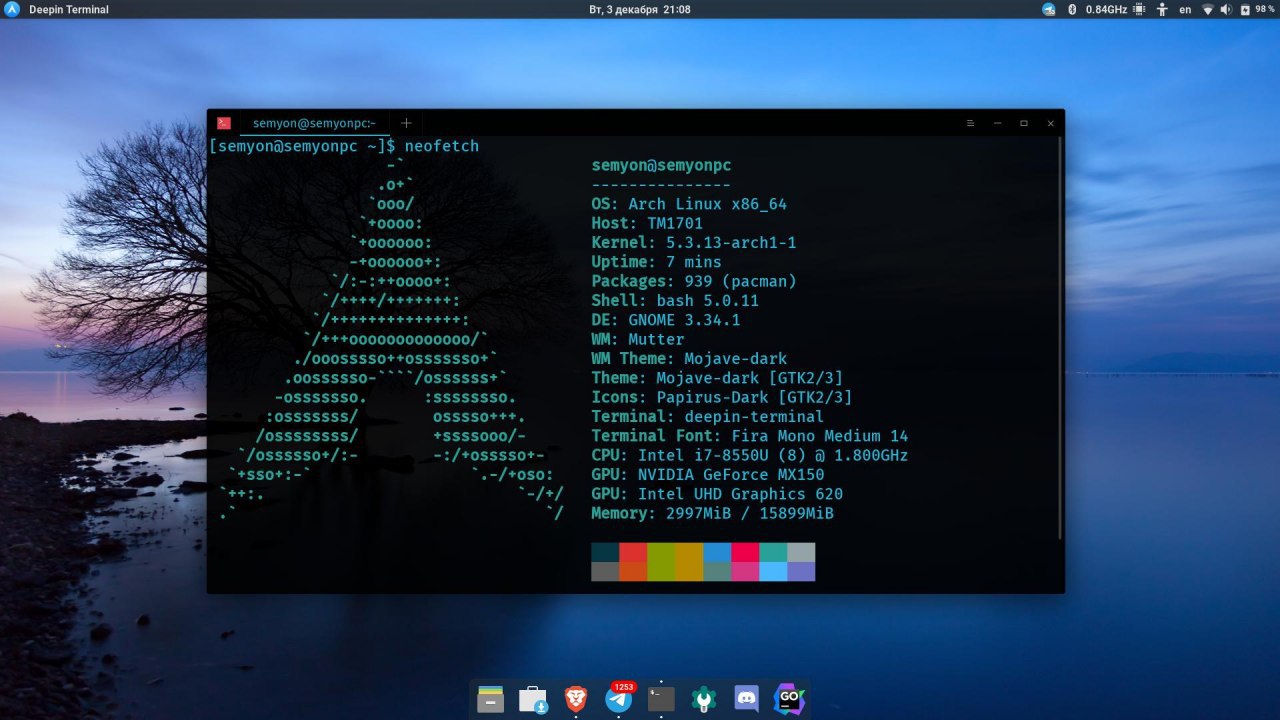Click the volume speaker icon
1280x720 pixels.
click(x=1226, y=9)
